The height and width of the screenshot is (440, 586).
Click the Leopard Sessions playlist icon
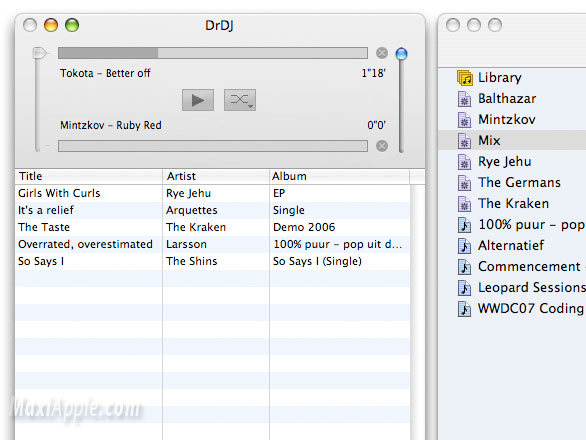464,287
